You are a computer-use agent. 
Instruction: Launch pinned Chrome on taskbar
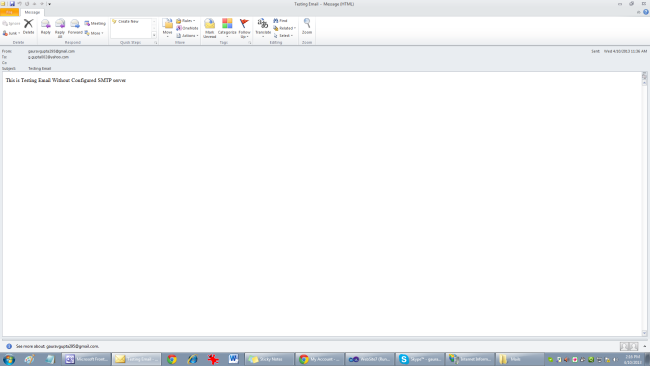[172, 359]
